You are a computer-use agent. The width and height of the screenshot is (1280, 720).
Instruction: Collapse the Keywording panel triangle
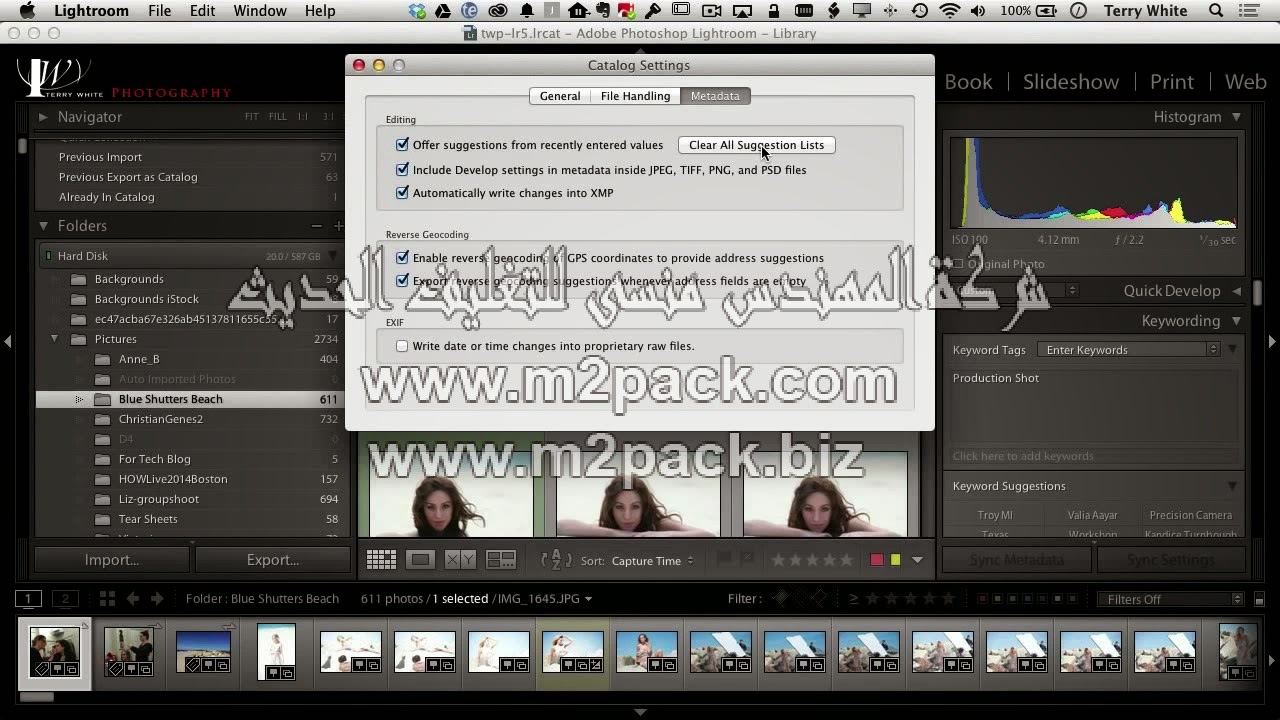tap(1237, 321)
